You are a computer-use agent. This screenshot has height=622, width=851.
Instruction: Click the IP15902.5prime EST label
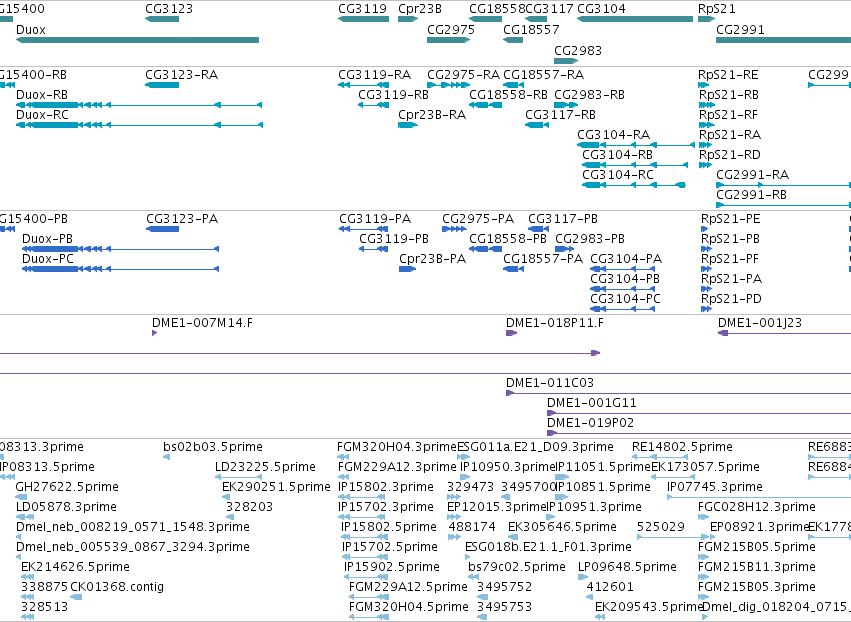coord(392,567)
